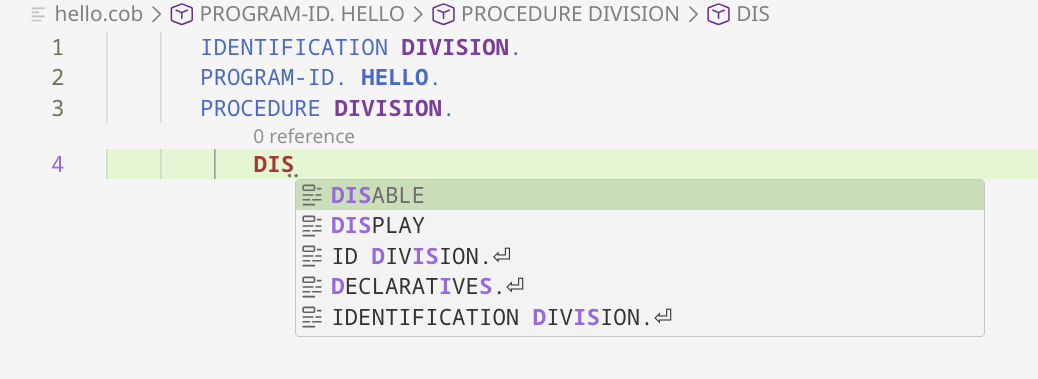Open the DIS breadcrumb symbol list
This screenshot has width=1038, height=379.
click(x=753, y=14)
